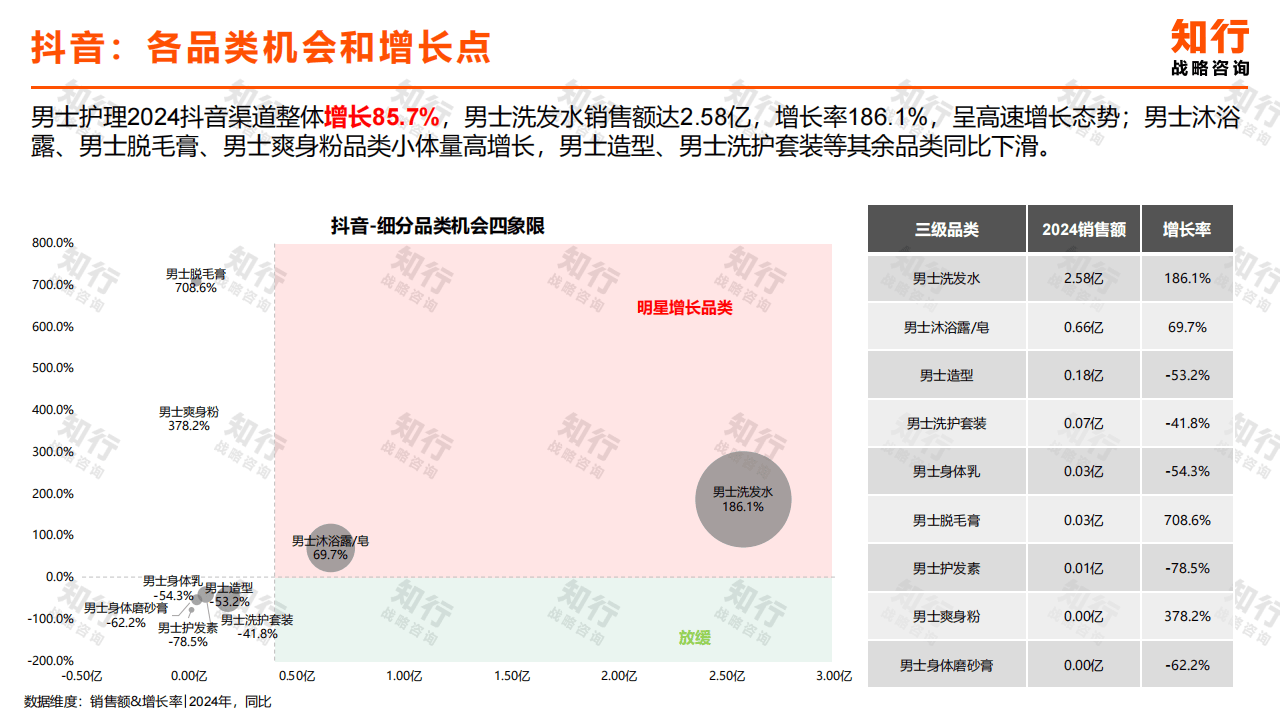
Task: Click the 三级品类 table header
Action: pos(946,229)
